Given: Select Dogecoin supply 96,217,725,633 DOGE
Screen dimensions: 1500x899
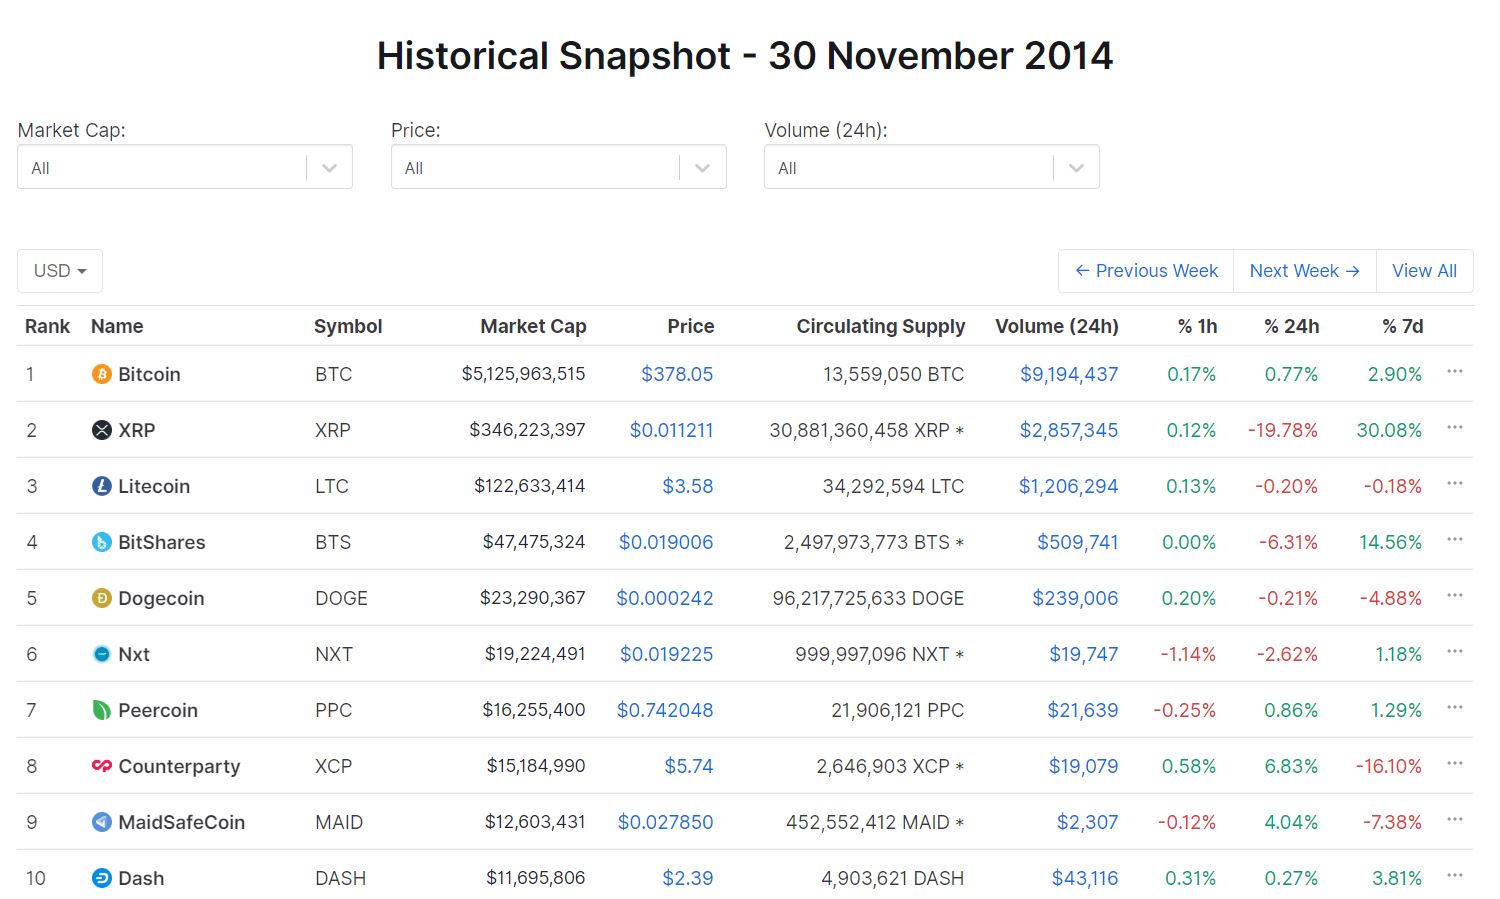Looking at the screenshot, I should (868, 598).
